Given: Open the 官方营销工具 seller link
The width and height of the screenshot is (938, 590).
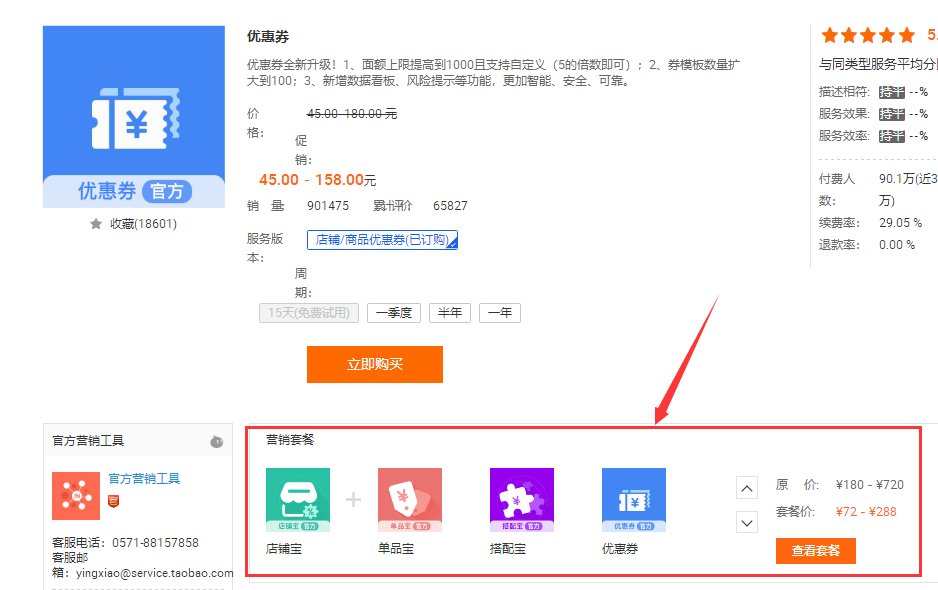Looking at the screenshot, I should [144, 479].
